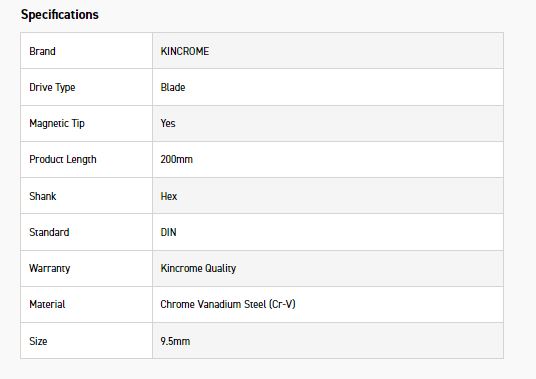The width and height of the screenshot is (536, 379).
Task: Click the Chrome Vanadium Steel value
Action: 228,304
